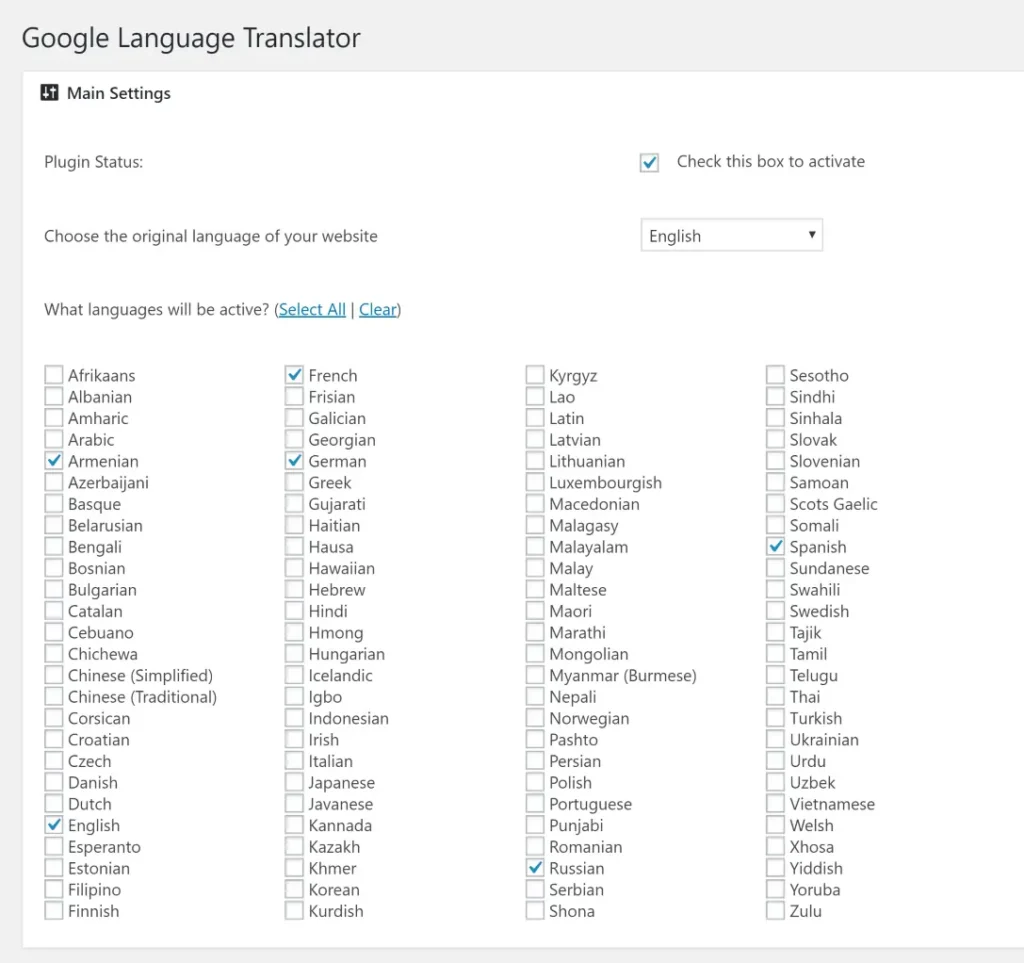Tick the Kyrgyz checkbox

coord(535,375)
